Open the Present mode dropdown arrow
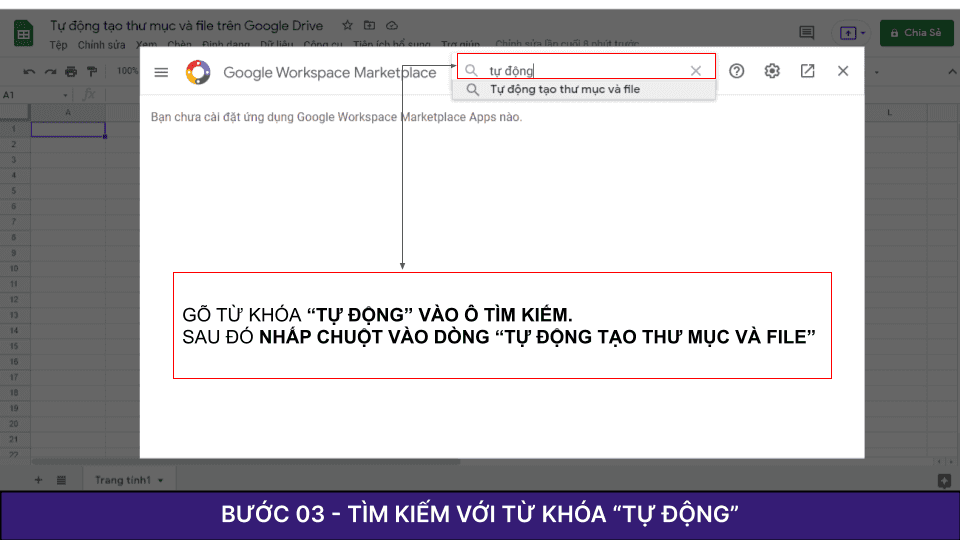Viewport: 960px width, 540px height. pyautogui.click(x=863, y=33)
